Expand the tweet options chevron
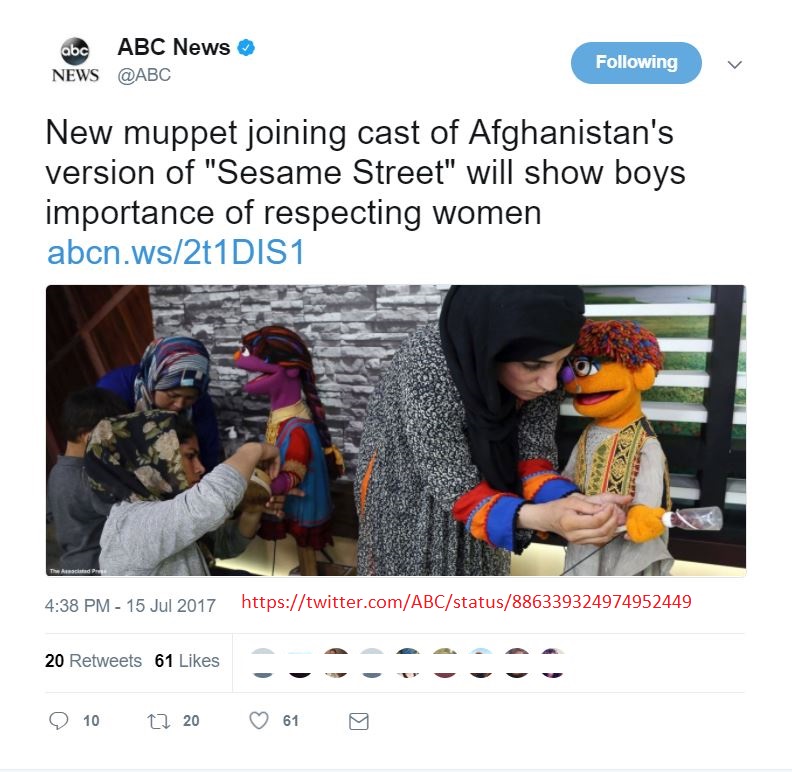 point(734,64)
